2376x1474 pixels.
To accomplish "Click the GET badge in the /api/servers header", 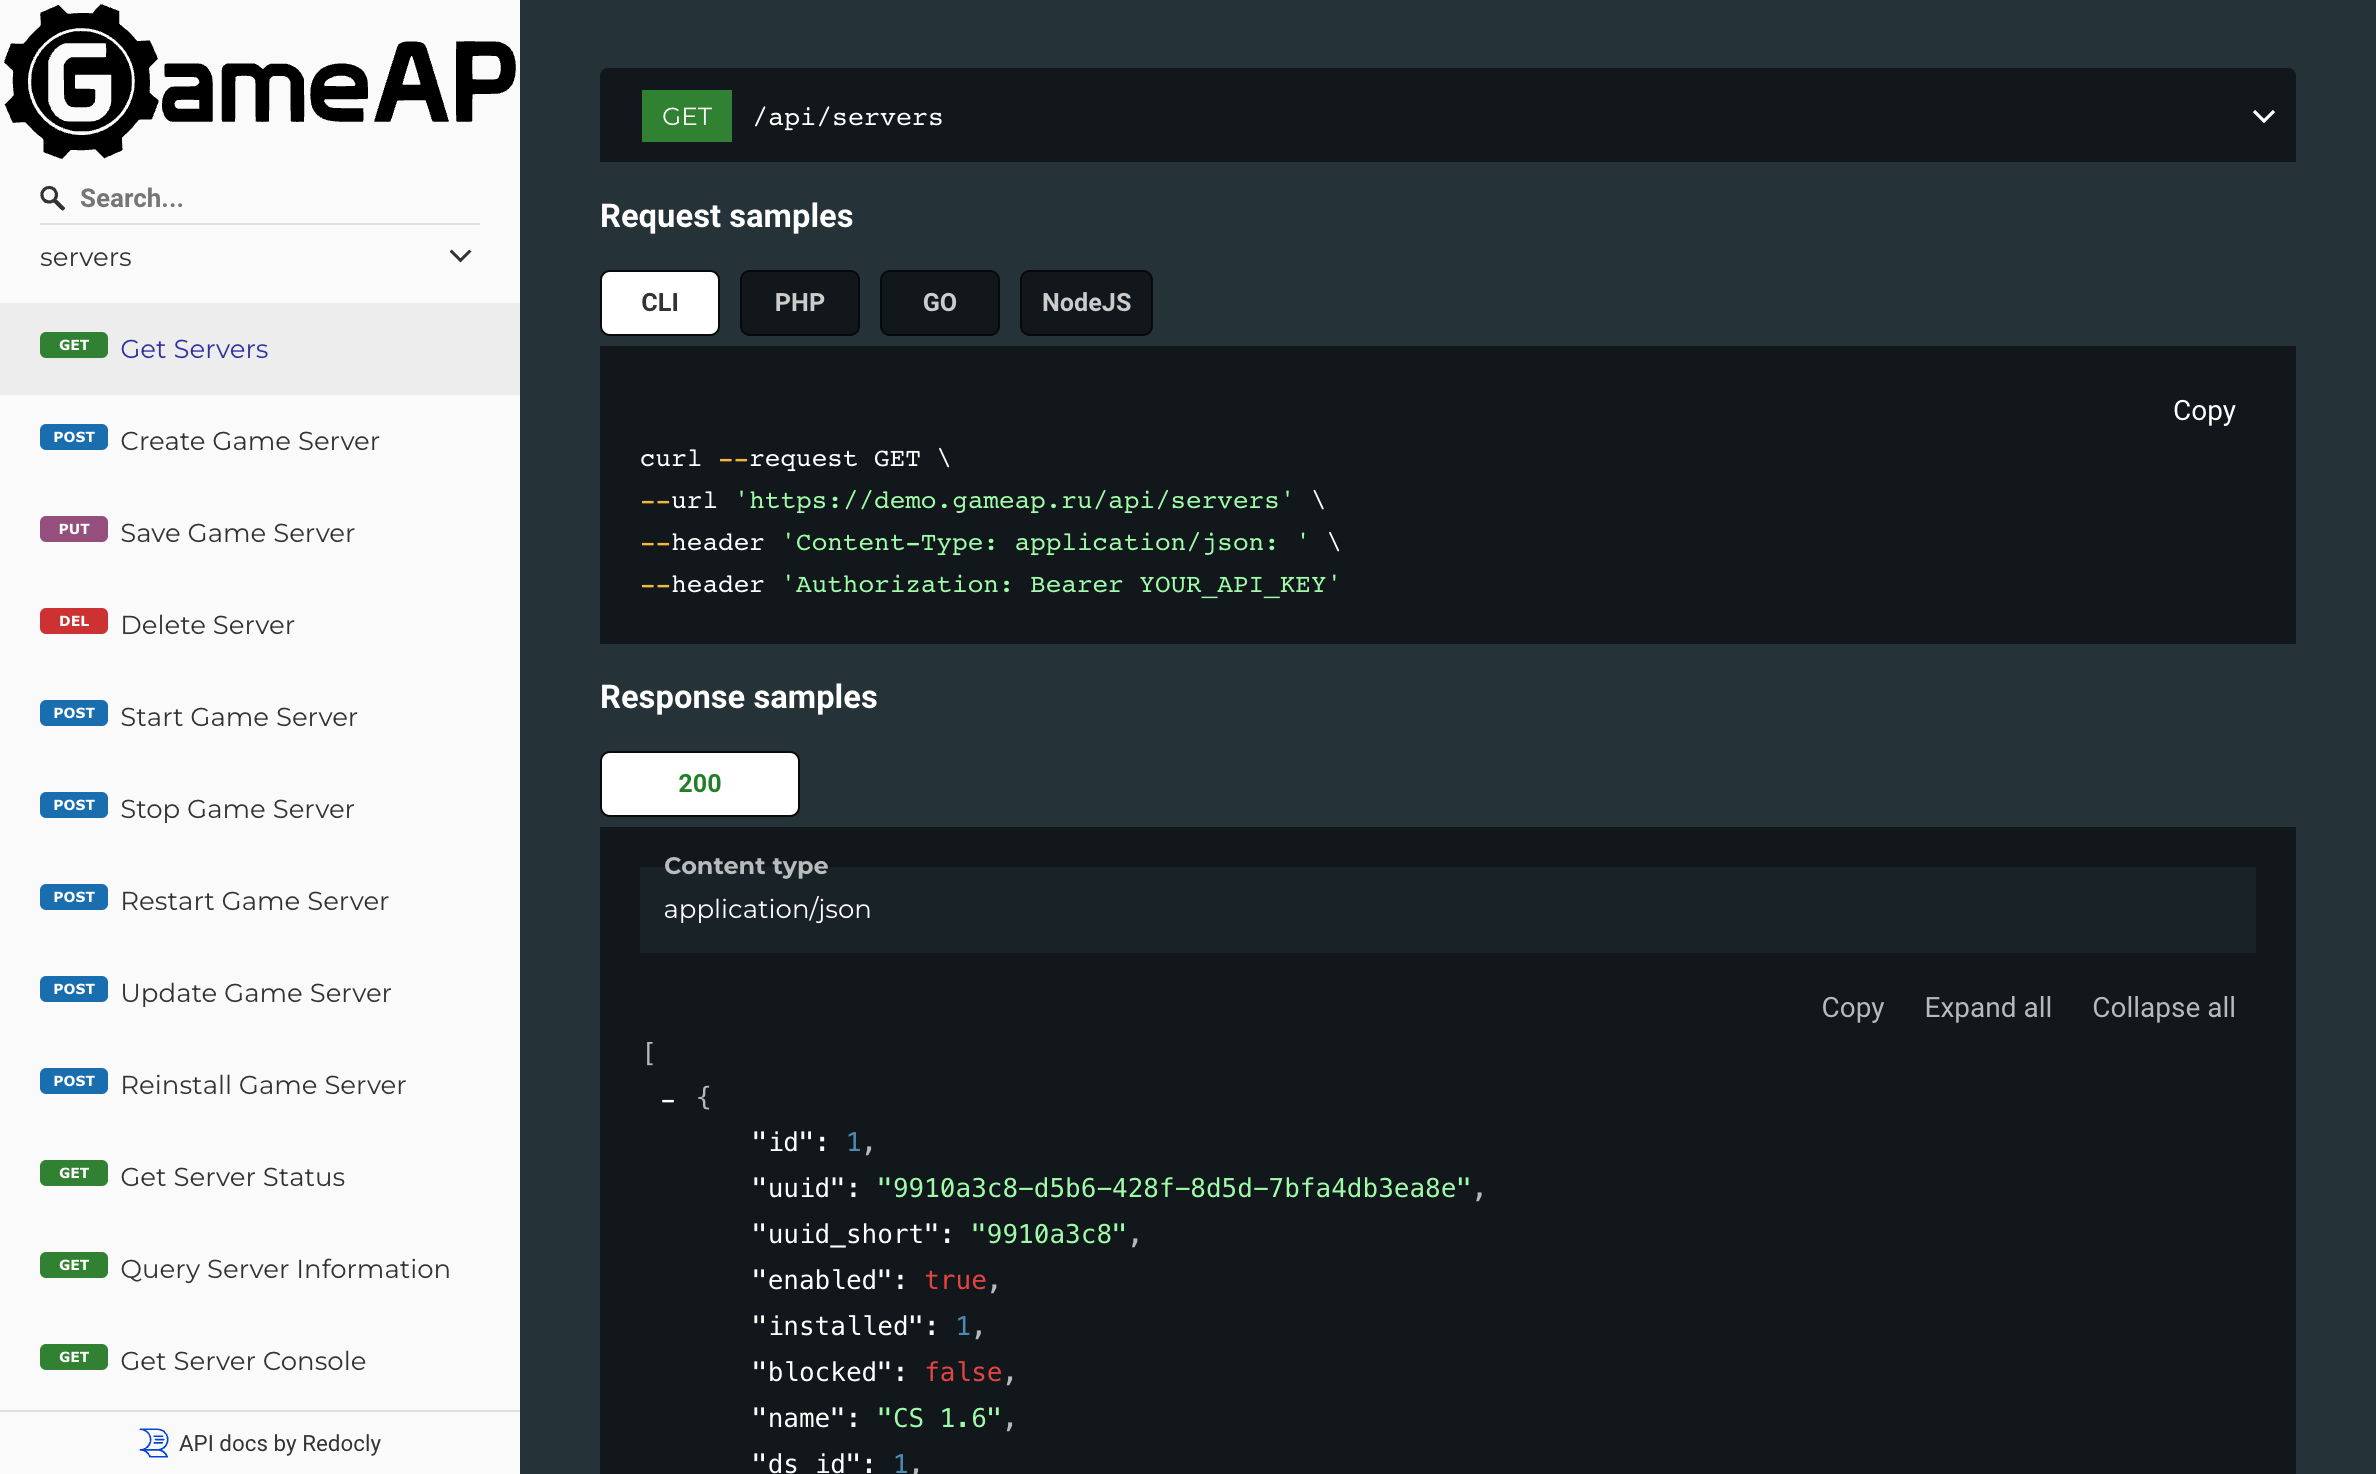I will tap(686, 115).
